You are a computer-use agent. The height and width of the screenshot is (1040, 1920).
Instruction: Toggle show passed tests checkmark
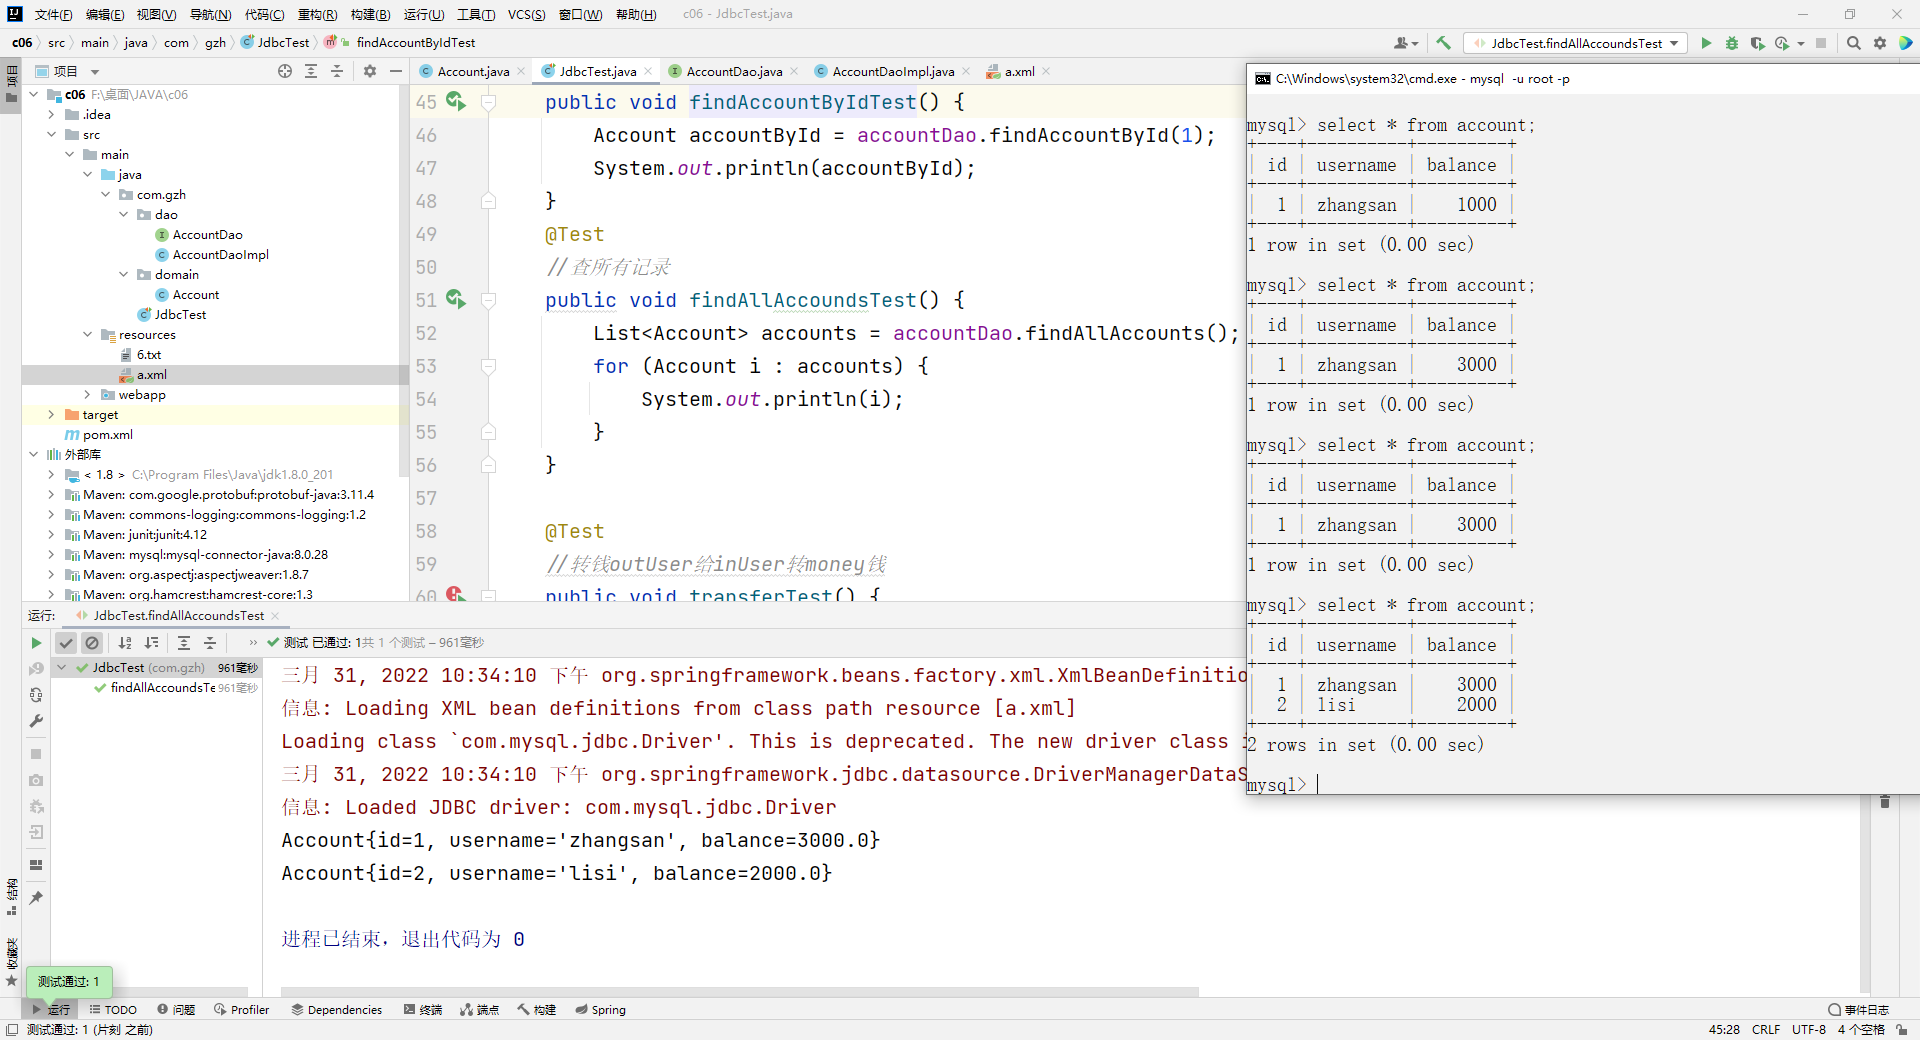coord(66,643)
